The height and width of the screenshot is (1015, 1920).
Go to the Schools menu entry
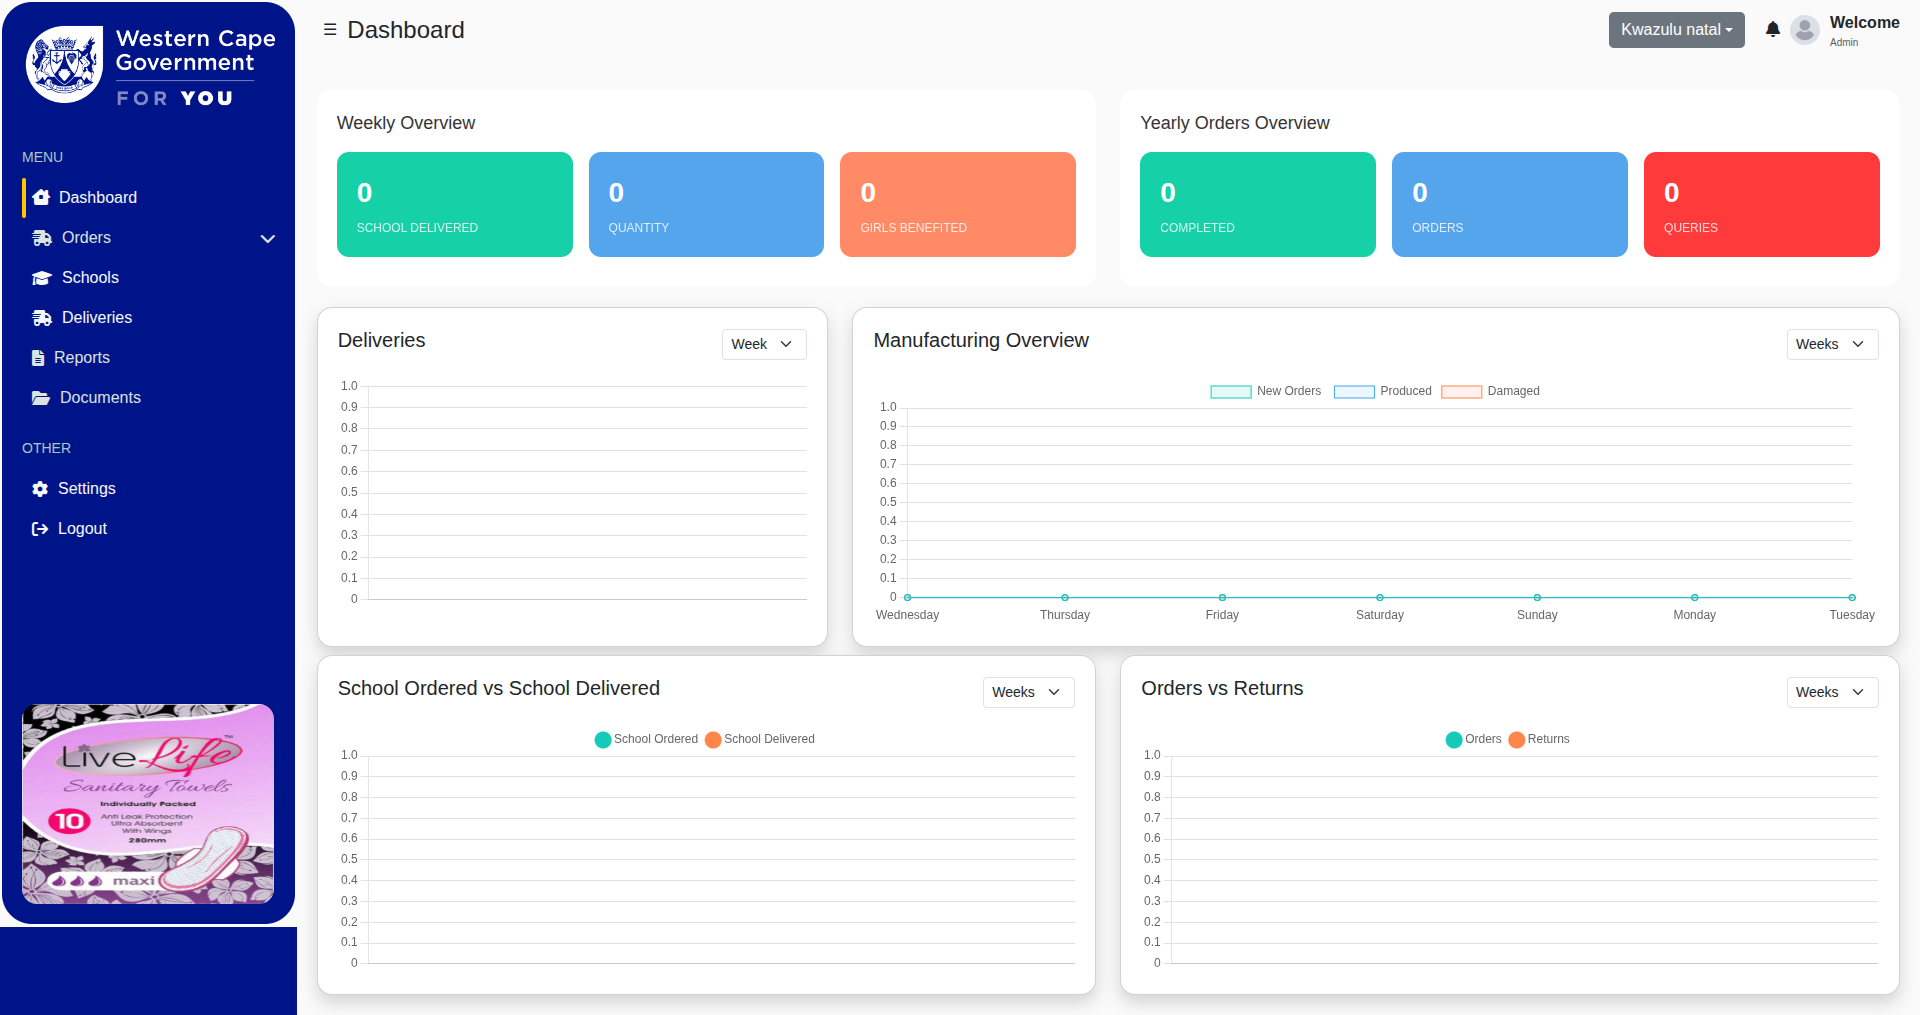point(91,277)
